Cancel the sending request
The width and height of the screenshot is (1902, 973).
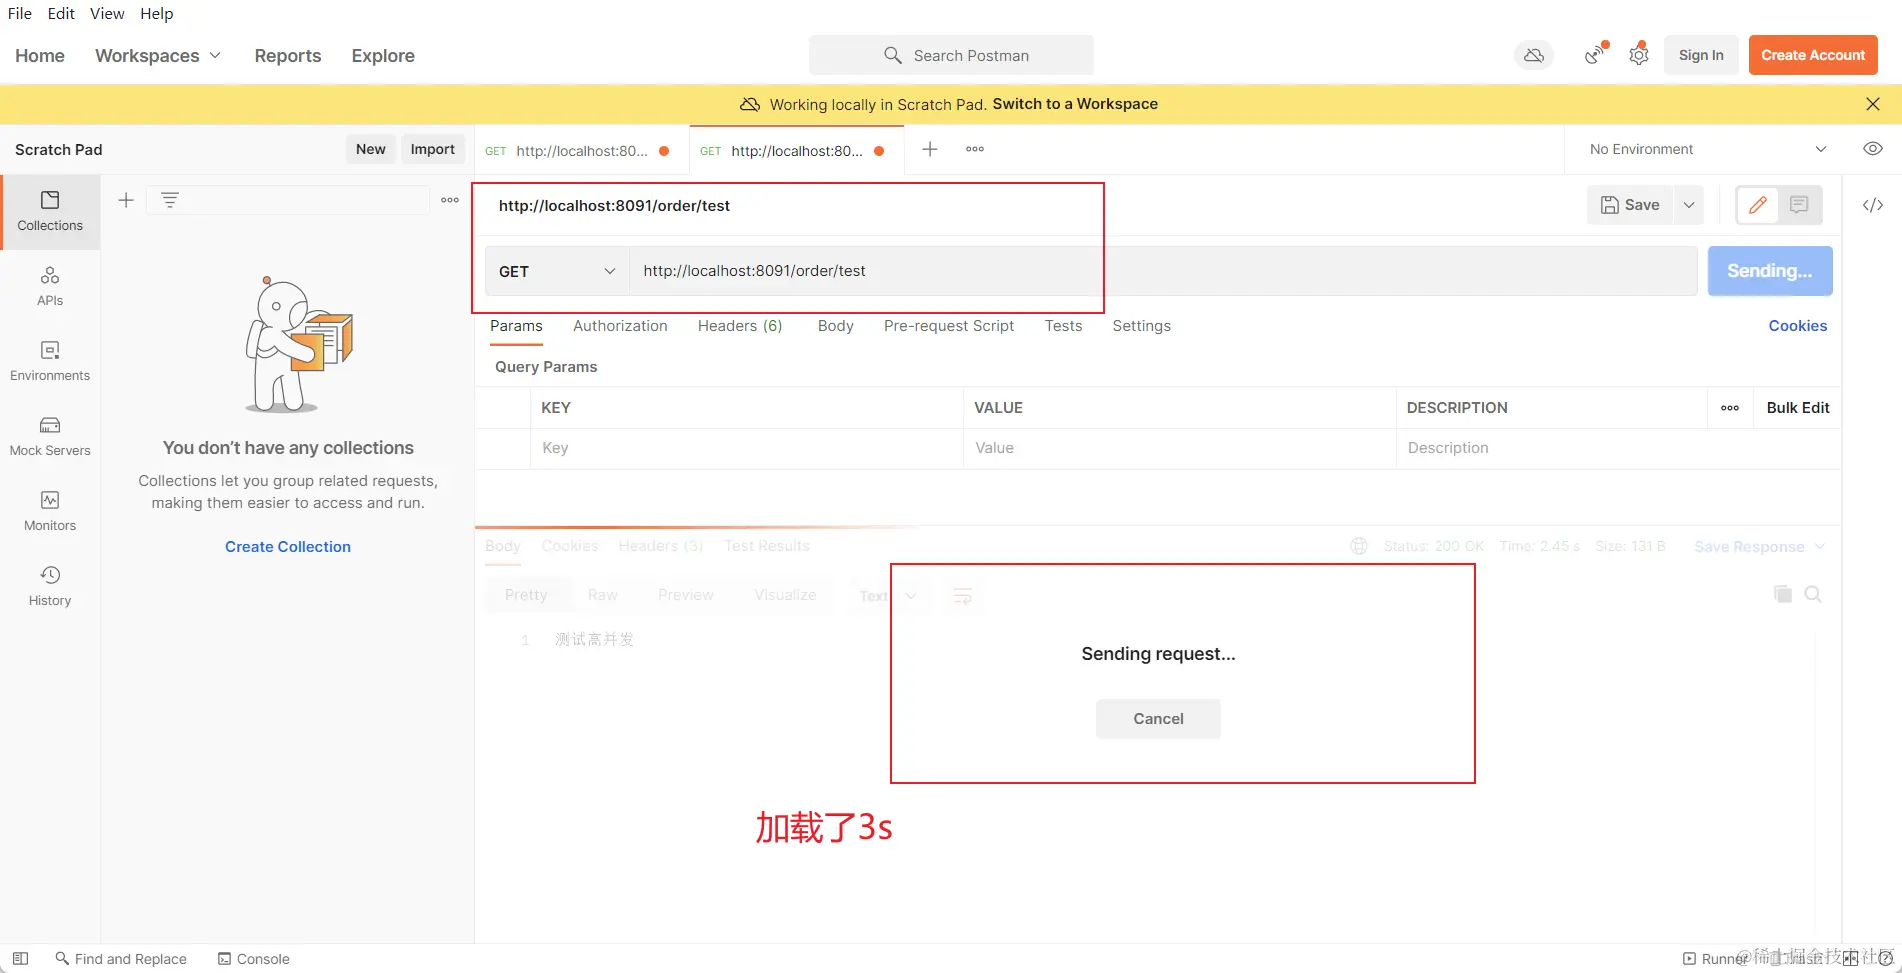coord(1158,719)
